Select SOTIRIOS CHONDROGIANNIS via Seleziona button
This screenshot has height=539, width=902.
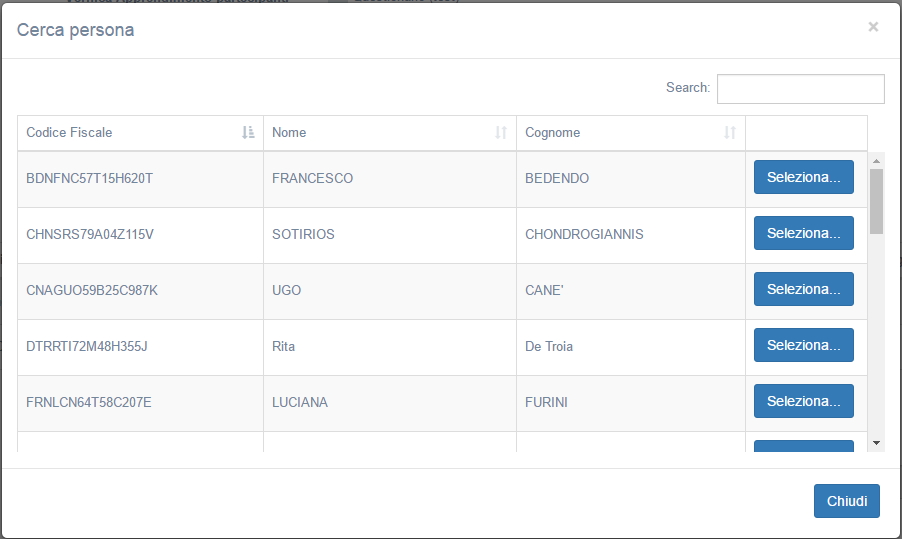[x=803, y=233]
